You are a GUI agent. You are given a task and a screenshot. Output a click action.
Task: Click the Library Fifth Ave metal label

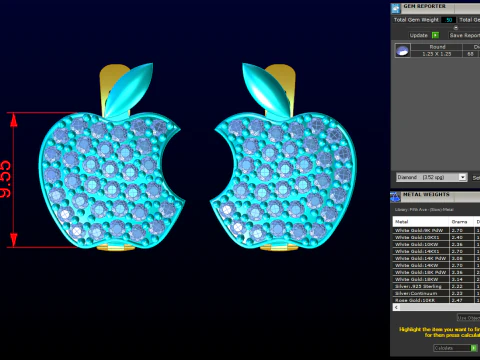pyautogui.click(x=424, y=210)
